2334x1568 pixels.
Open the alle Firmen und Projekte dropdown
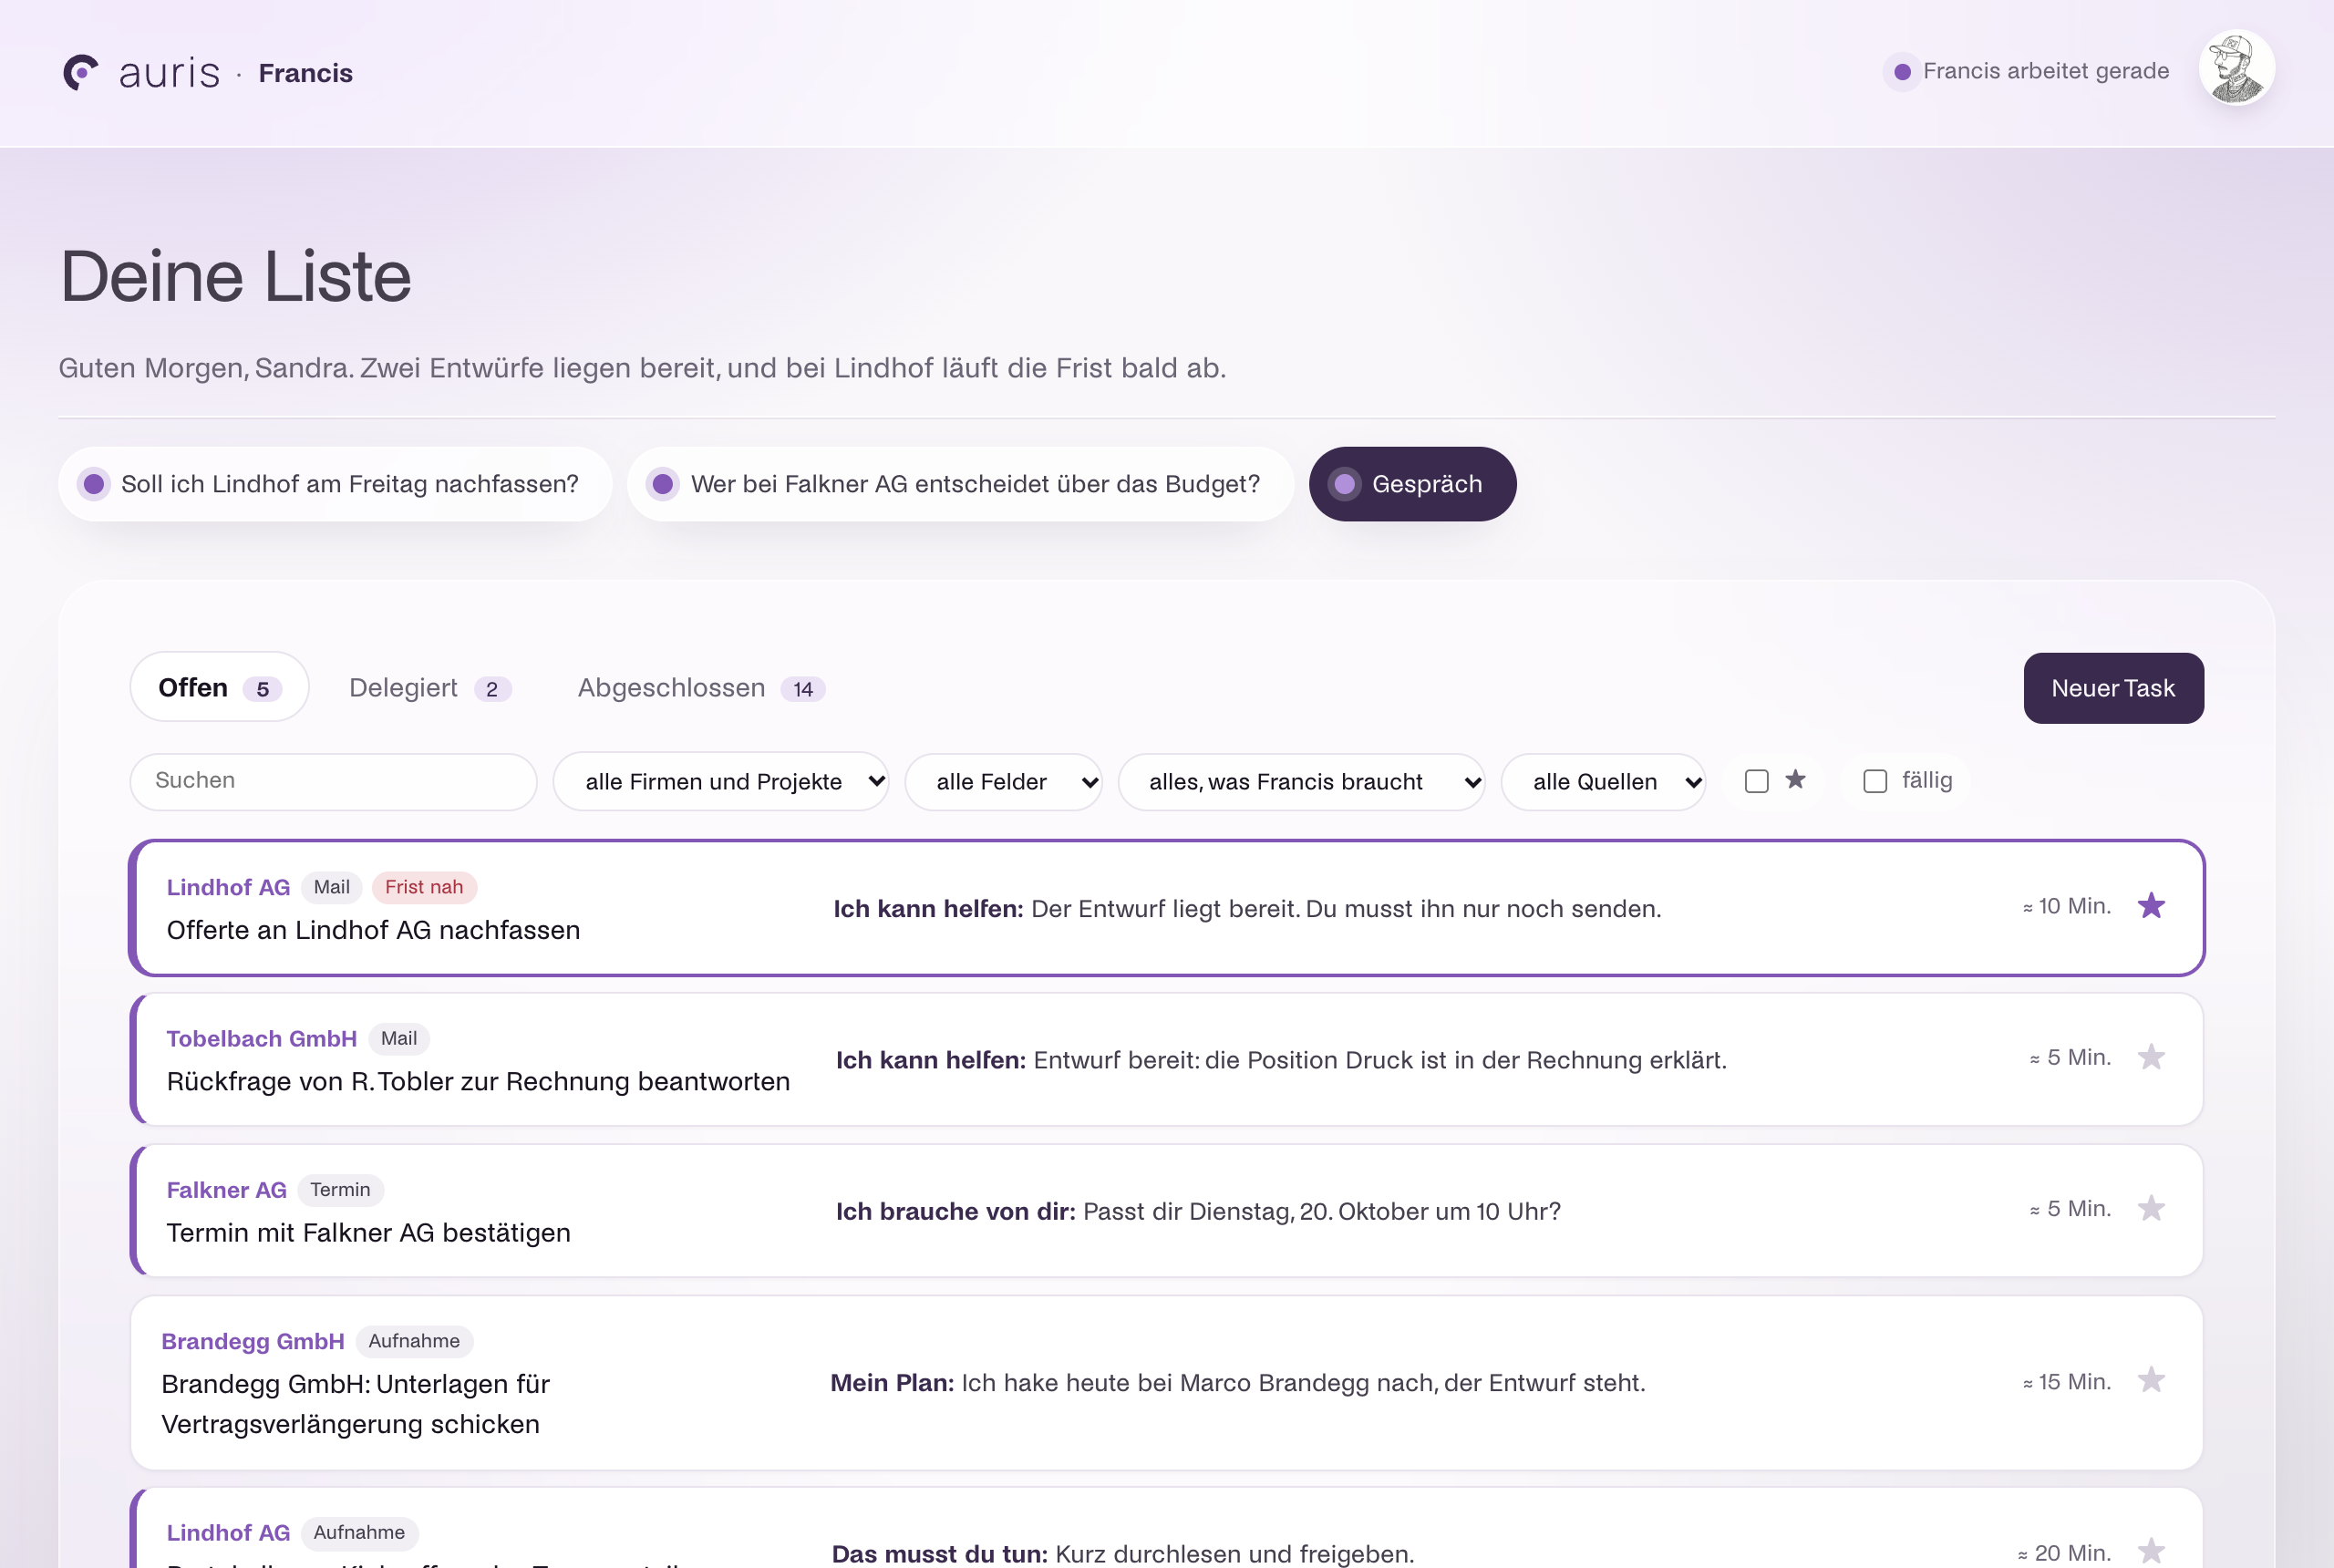tap(721, 781)
